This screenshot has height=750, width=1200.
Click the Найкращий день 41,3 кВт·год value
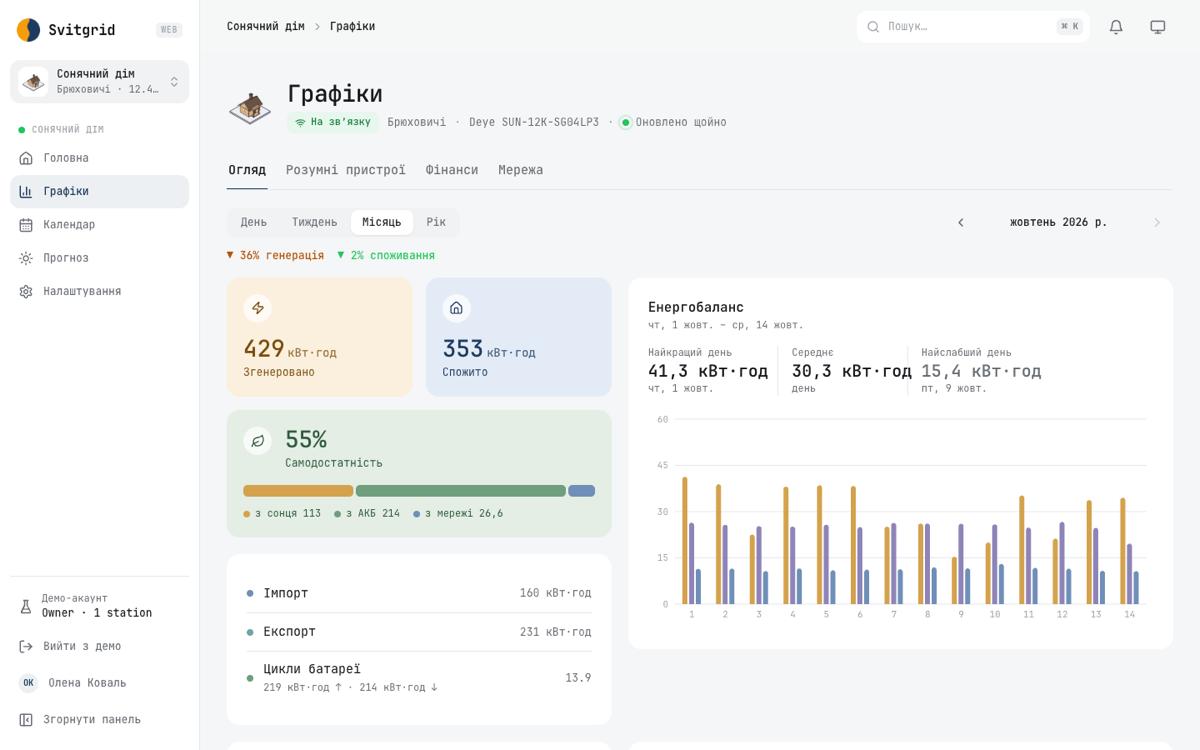tap(708, 371)
